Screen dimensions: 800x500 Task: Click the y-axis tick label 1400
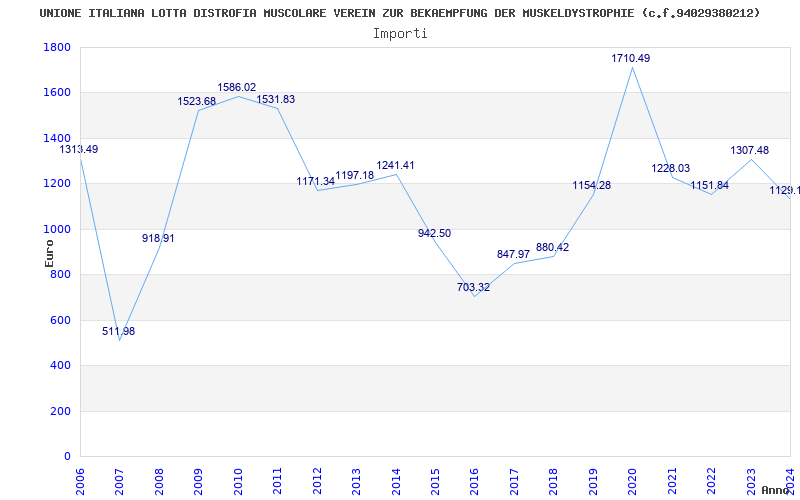pos(57,138)
